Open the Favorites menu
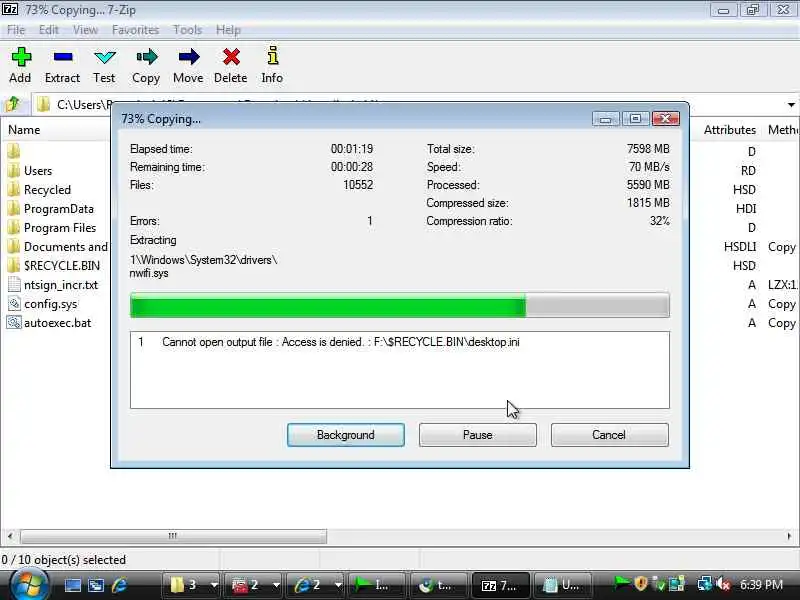The width and height of the screenshot is (800, 600). coord(135,30)
